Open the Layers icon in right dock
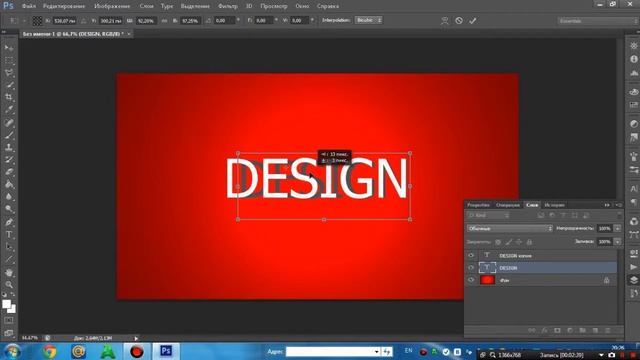Screen dimensions: 640x360 pos(633,280)
